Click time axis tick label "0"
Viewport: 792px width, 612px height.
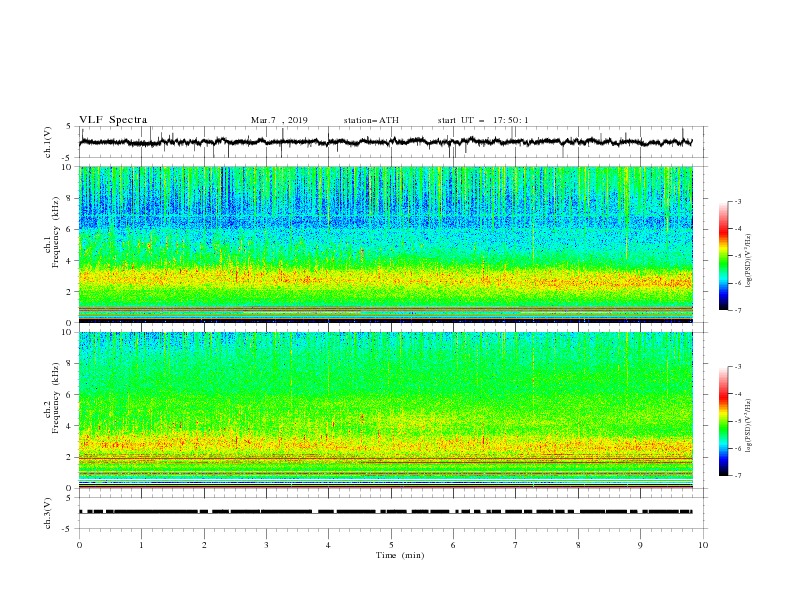tap(79, 545)
